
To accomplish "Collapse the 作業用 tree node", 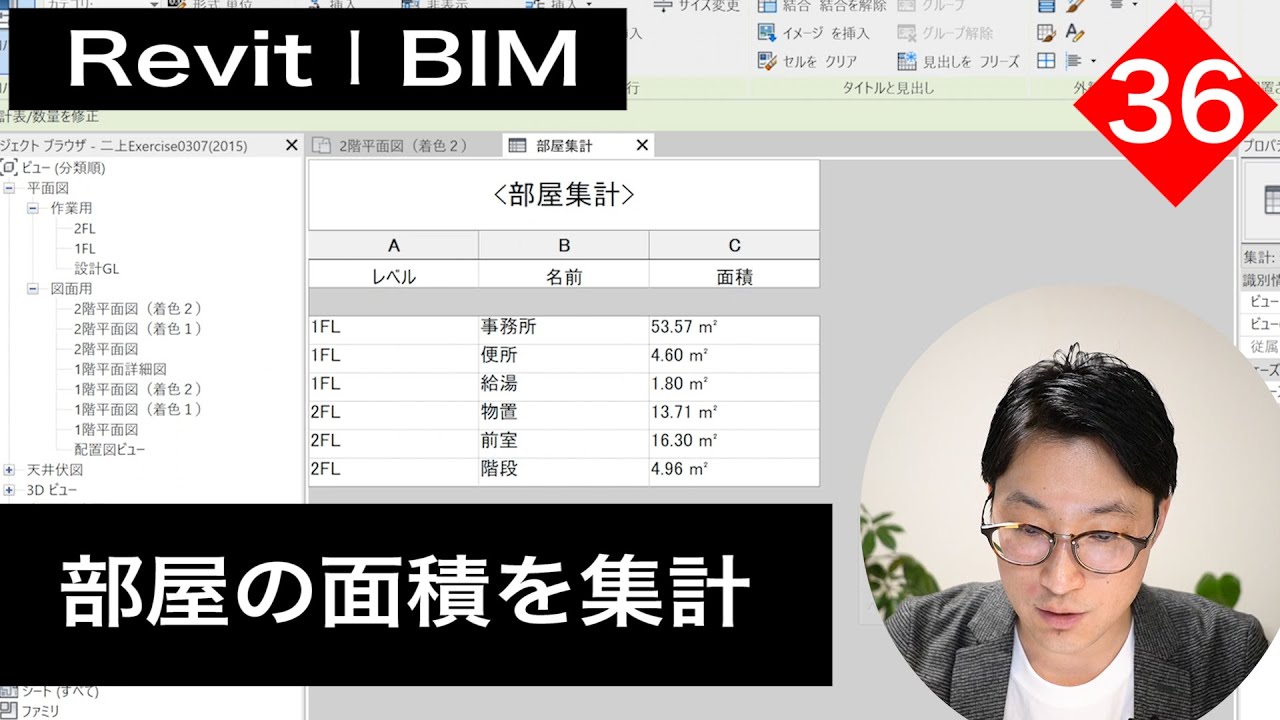I will [32, 208].
